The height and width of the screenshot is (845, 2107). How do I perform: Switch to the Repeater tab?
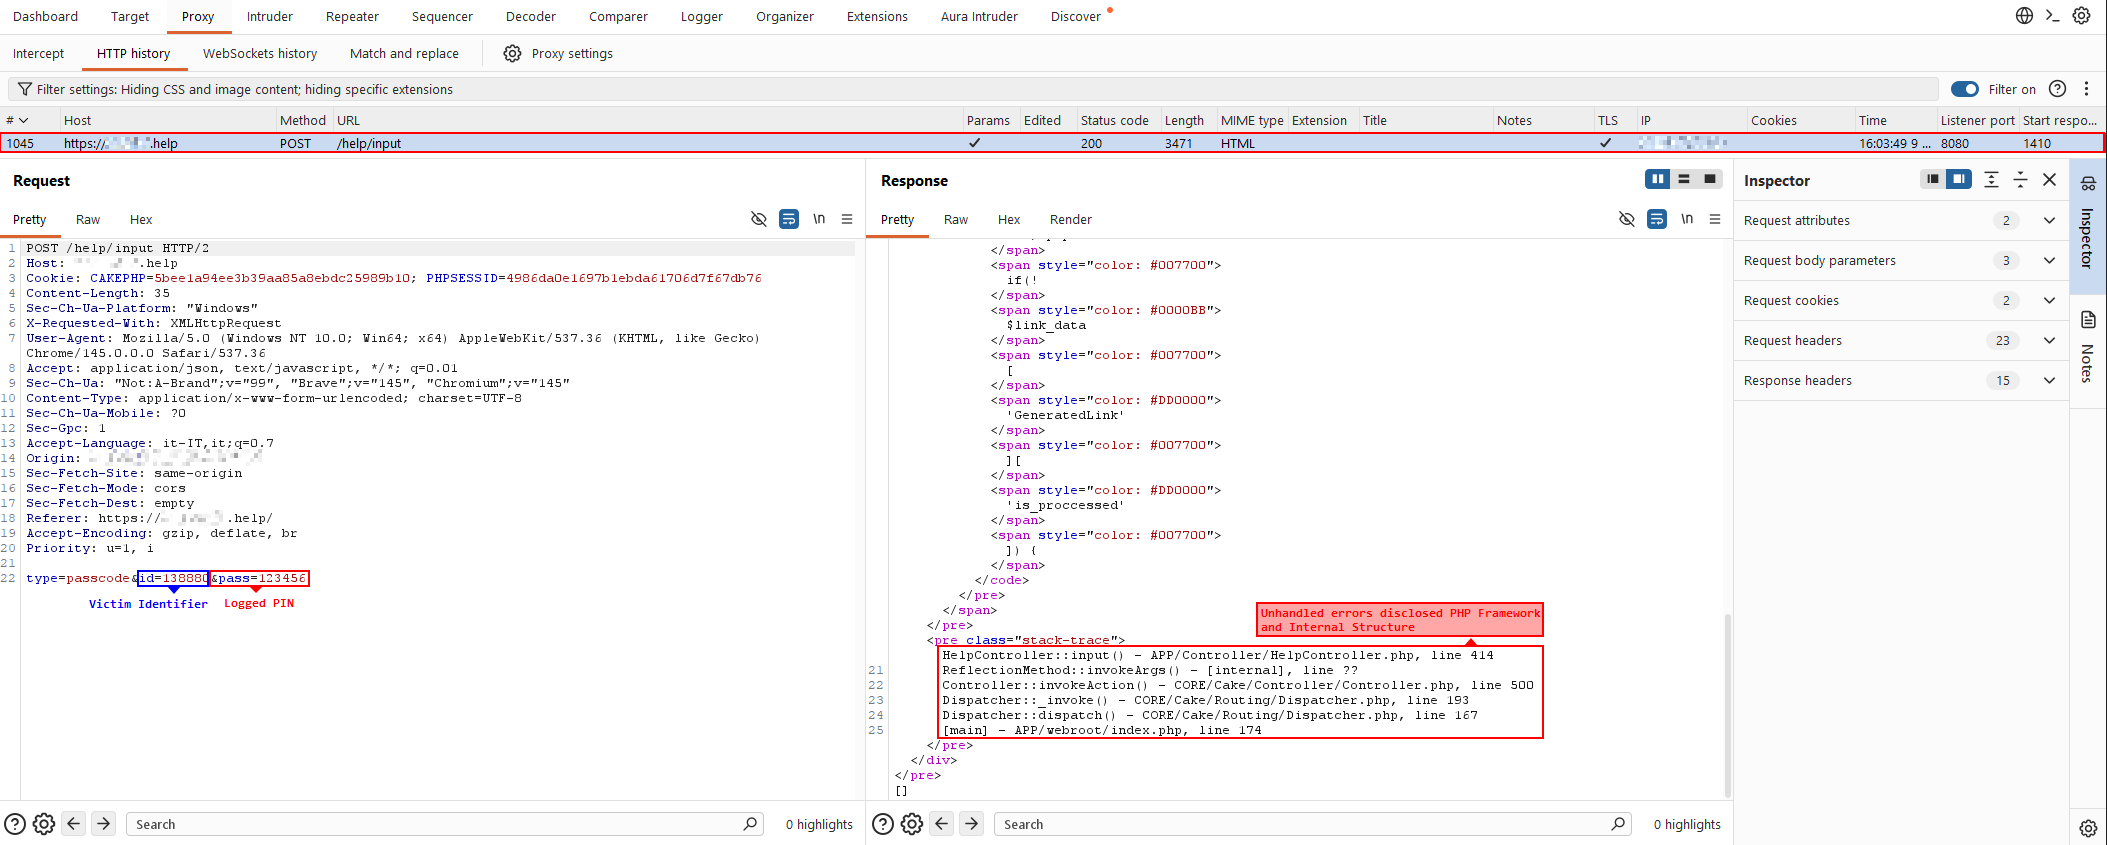pyautogui.click(x=352, y=17)
